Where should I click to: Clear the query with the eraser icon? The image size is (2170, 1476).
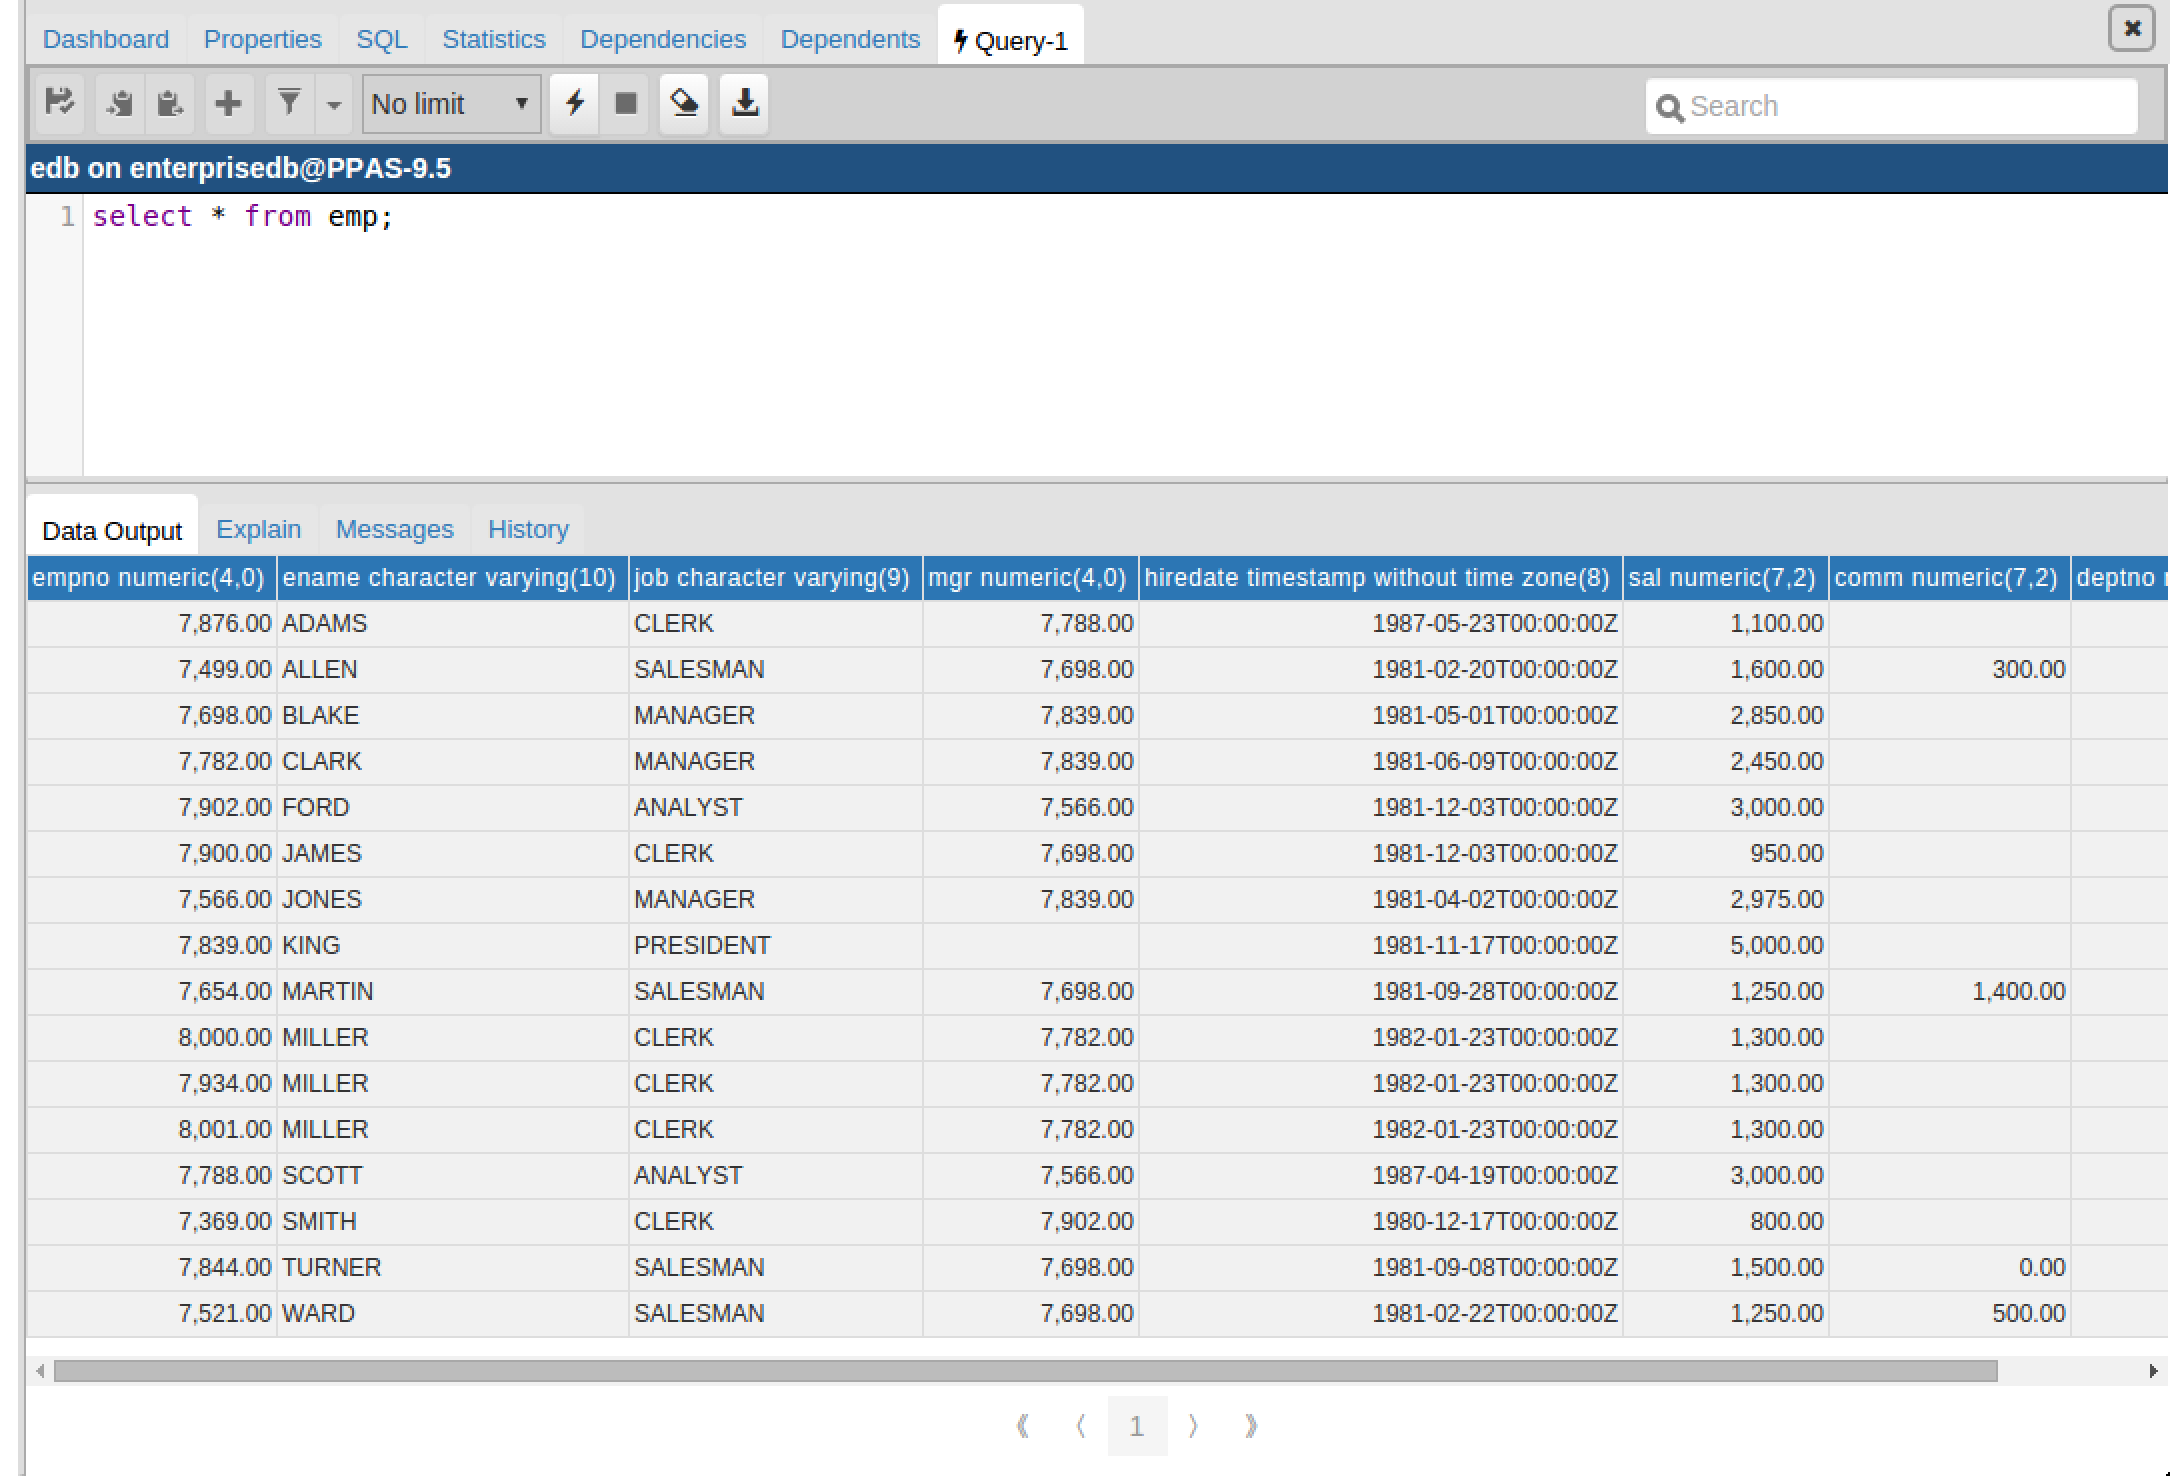(685, 103)
